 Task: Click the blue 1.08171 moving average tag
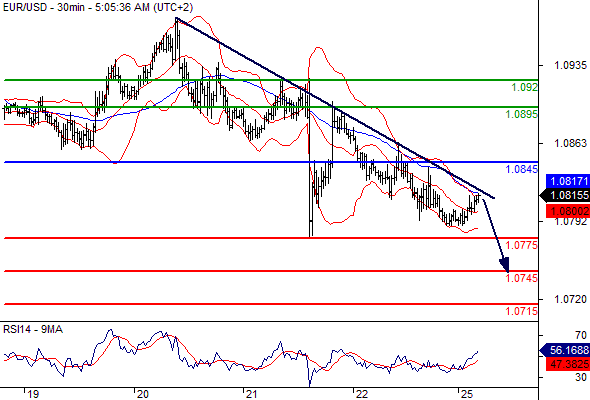[x=568, y=181]
